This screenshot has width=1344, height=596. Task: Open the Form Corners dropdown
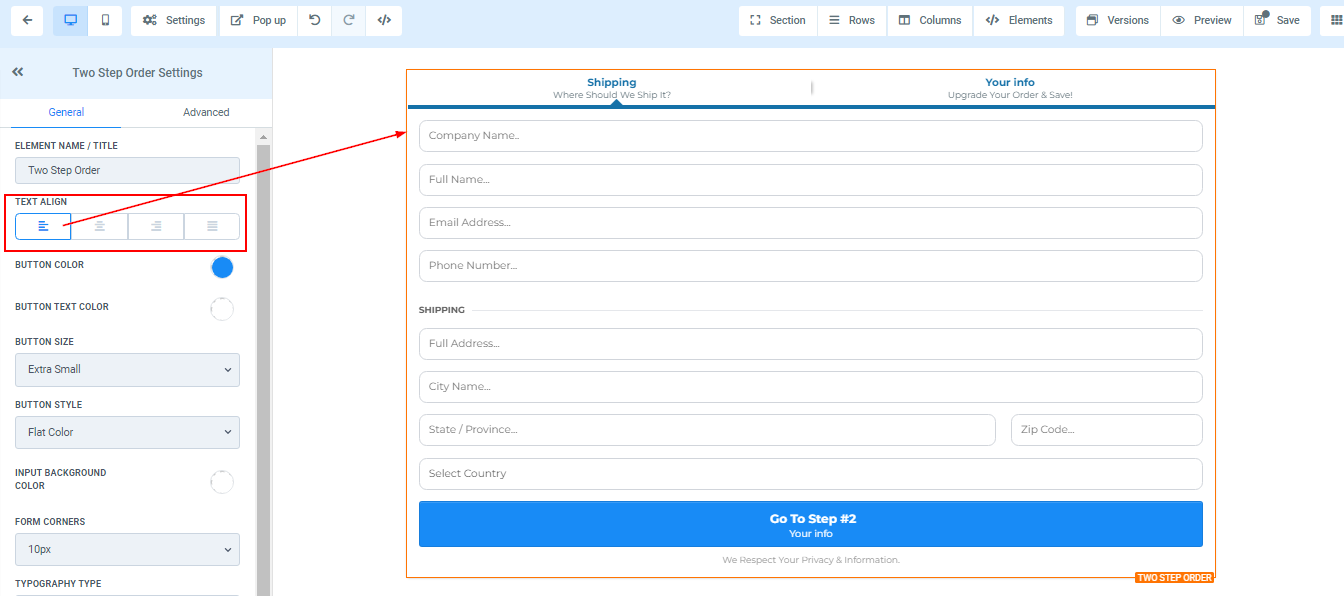click(127, 550)
